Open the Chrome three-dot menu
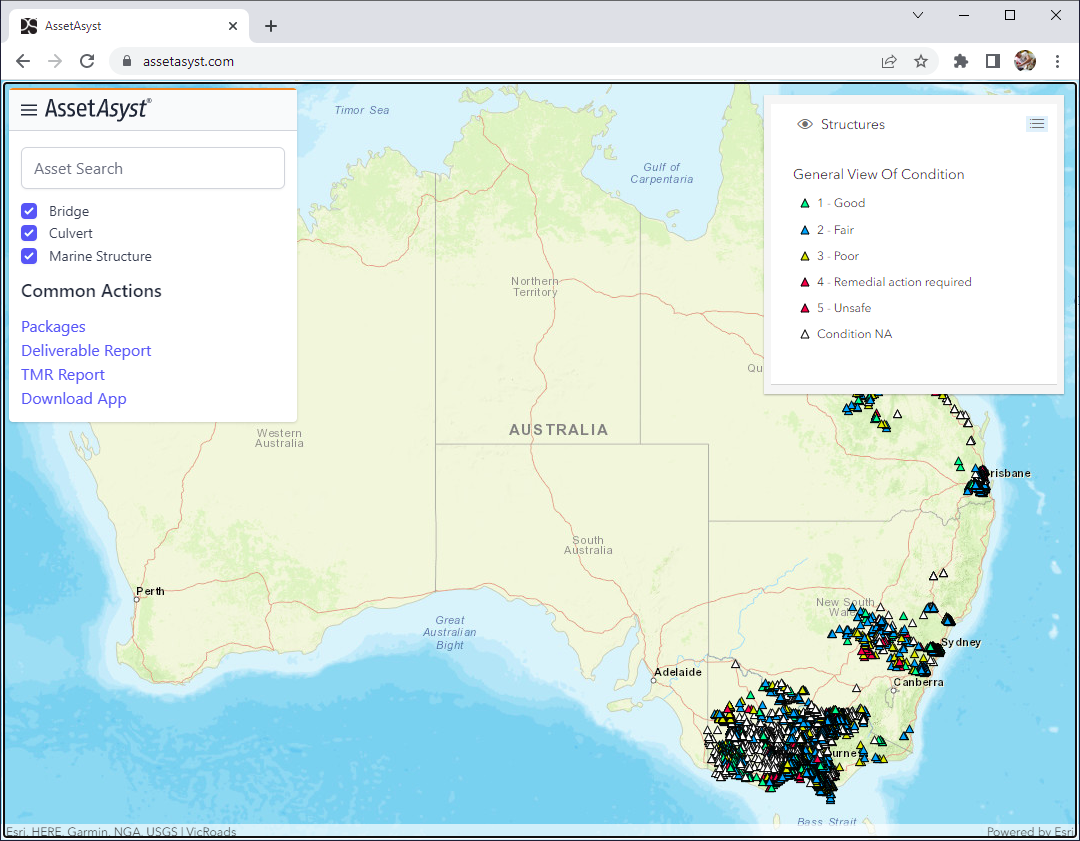Viewport: 1080px width, 841px height. [1057, 61]
